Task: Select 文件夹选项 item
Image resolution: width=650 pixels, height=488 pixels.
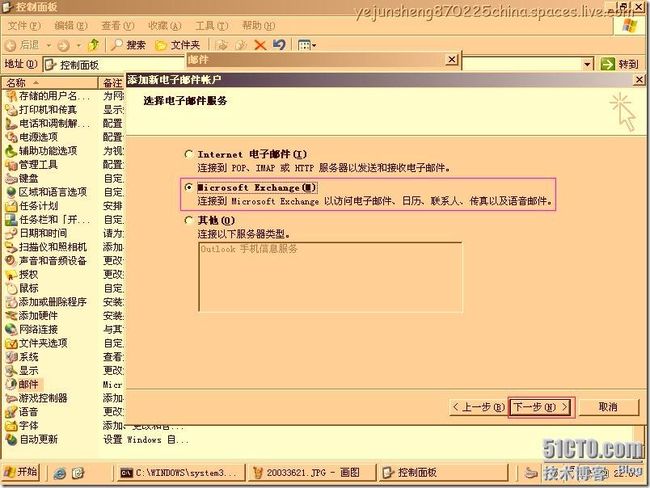Action: point(36,343)
